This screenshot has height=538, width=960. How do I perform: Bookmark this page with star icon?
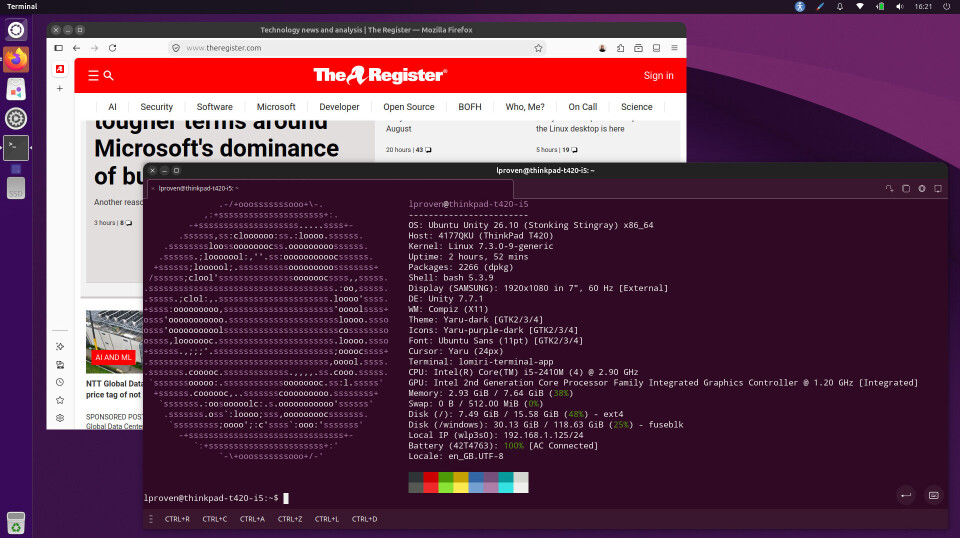[538, 48]
